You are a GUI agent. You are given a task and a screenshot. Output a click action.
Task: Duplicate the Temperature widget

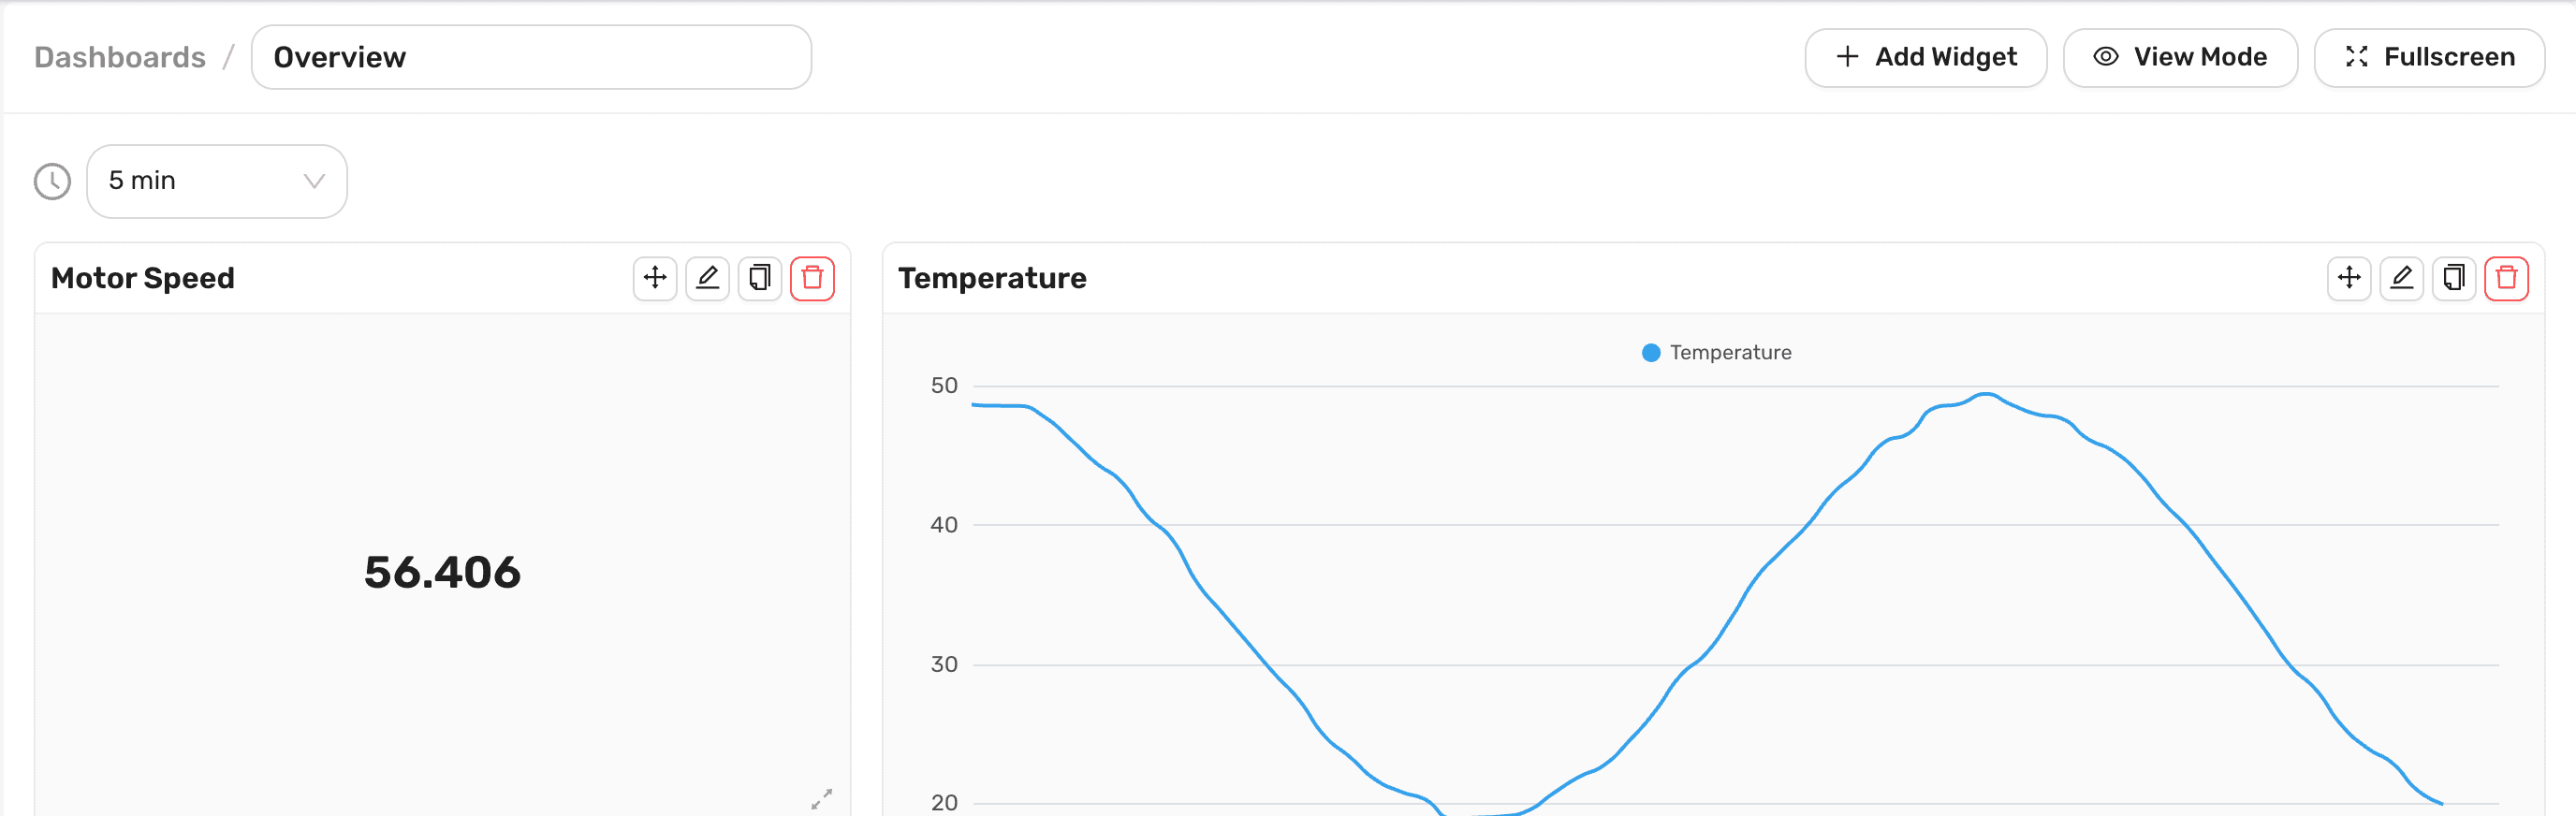[2454, 278]
